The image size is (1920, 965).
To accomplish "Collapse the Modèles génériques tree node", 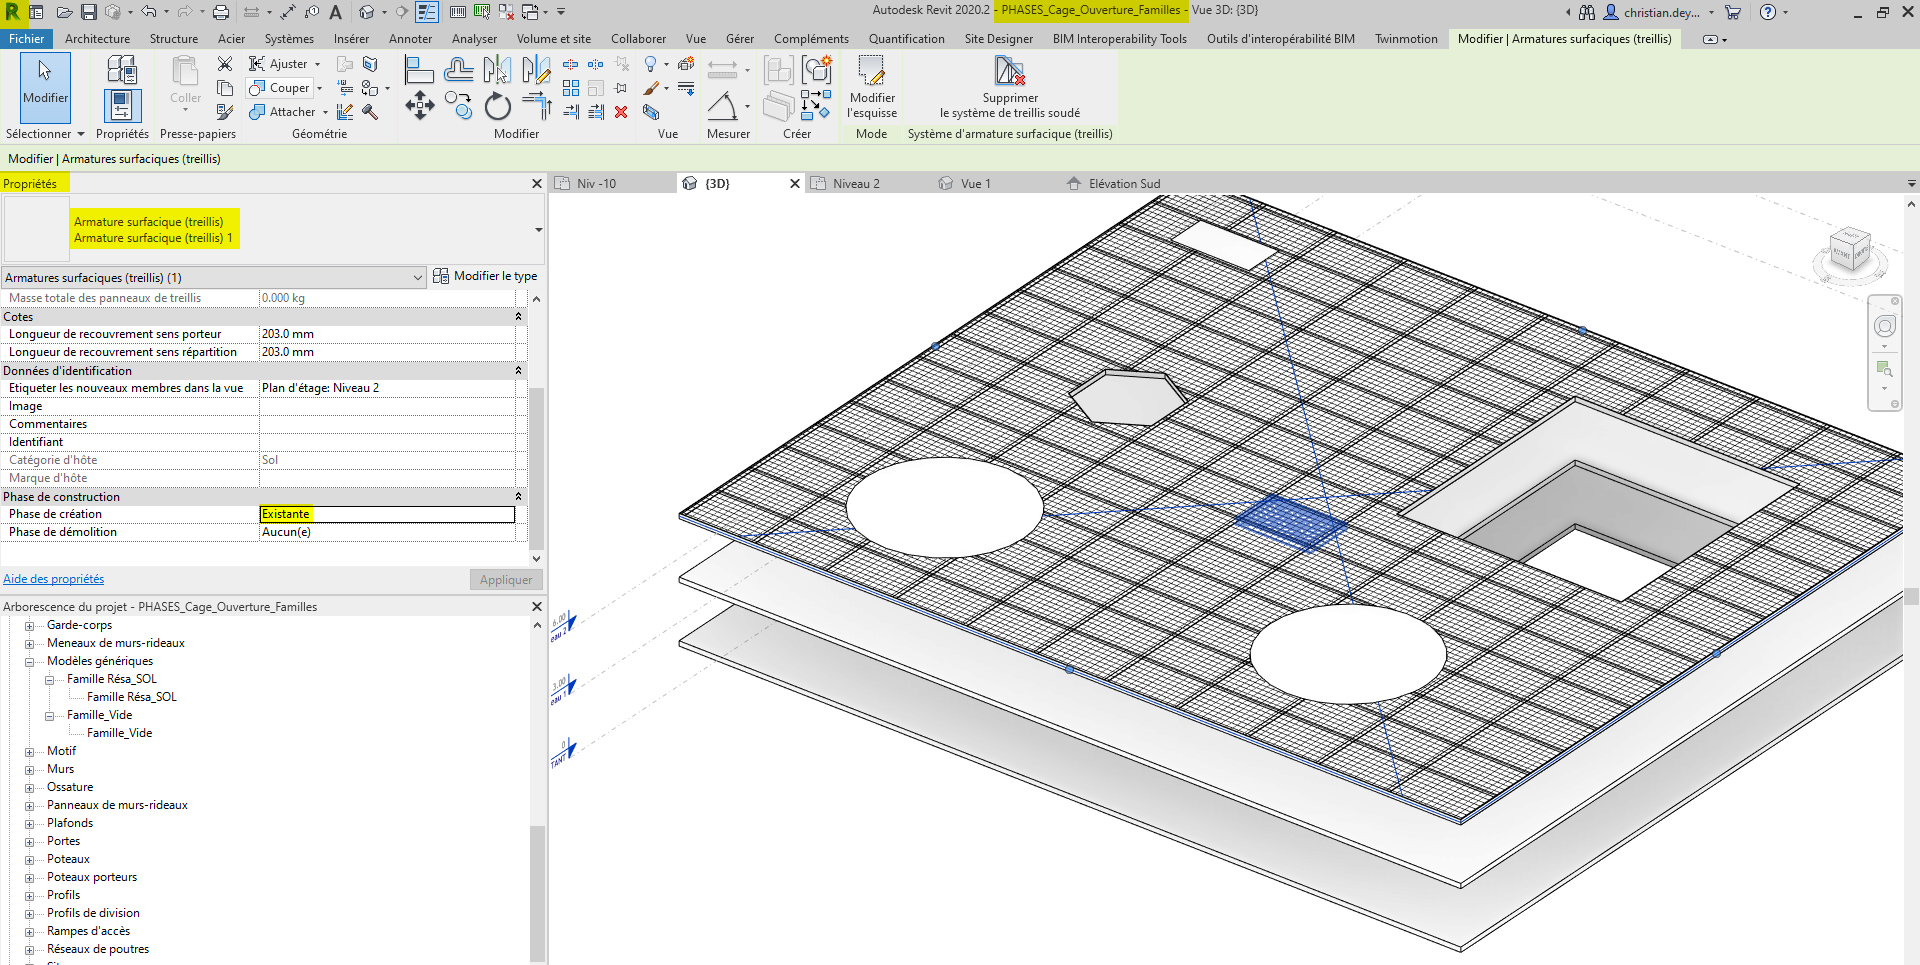I will point(30,662).
